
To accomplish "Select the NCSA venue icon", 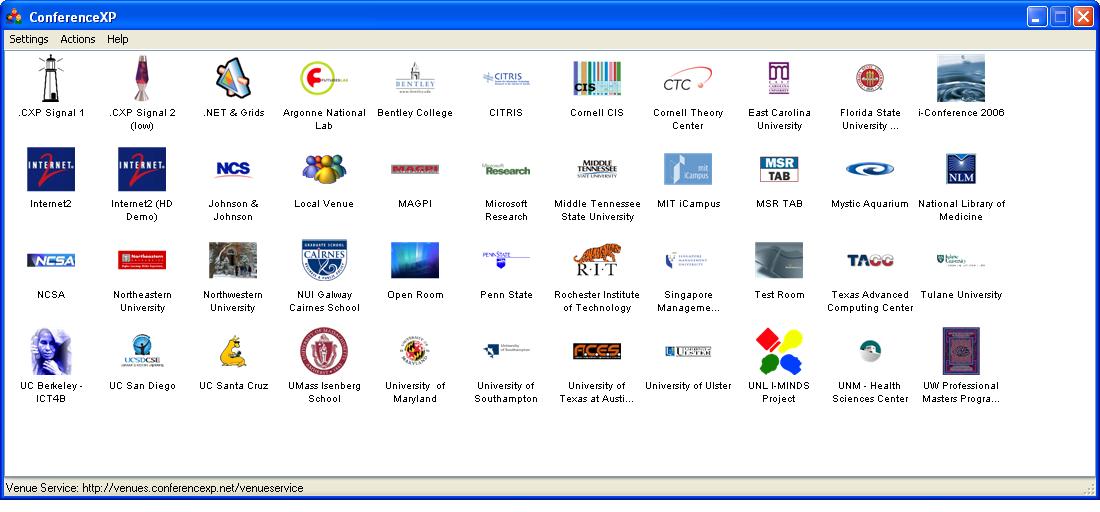I will tap(51, 260).
